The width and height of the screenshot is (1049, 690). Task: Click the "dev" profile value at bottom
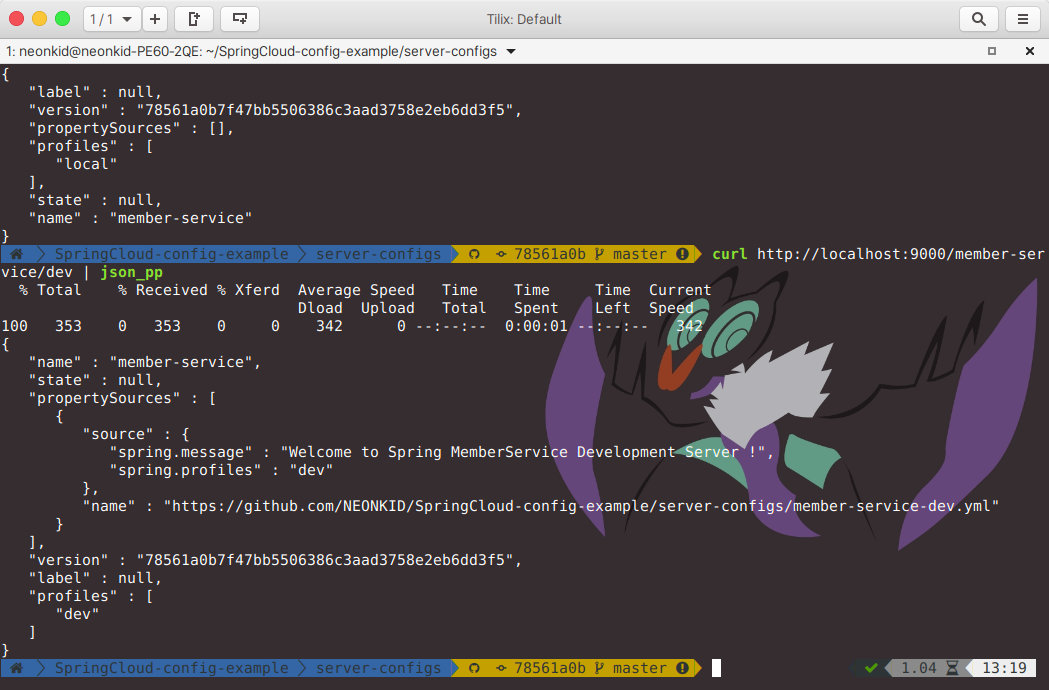click(78, 614)
